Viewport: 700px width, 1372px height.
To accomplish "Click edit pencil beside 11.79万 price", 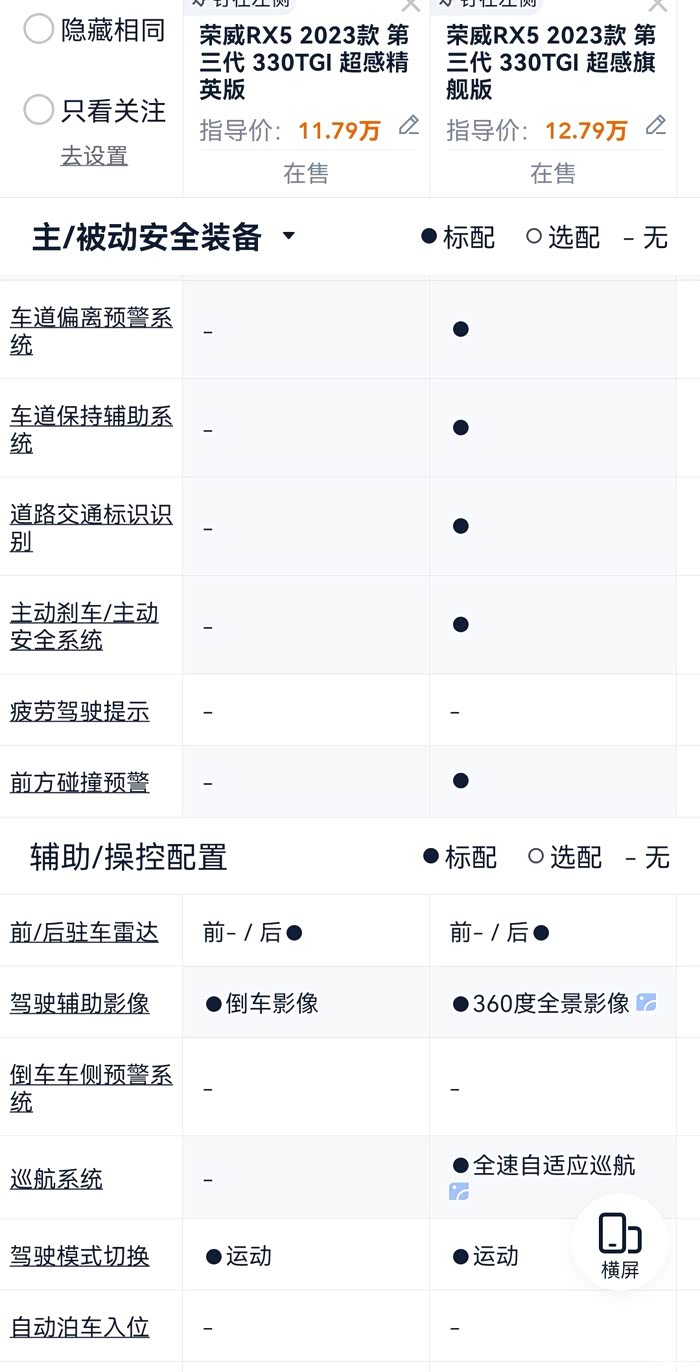I will 409,126.
